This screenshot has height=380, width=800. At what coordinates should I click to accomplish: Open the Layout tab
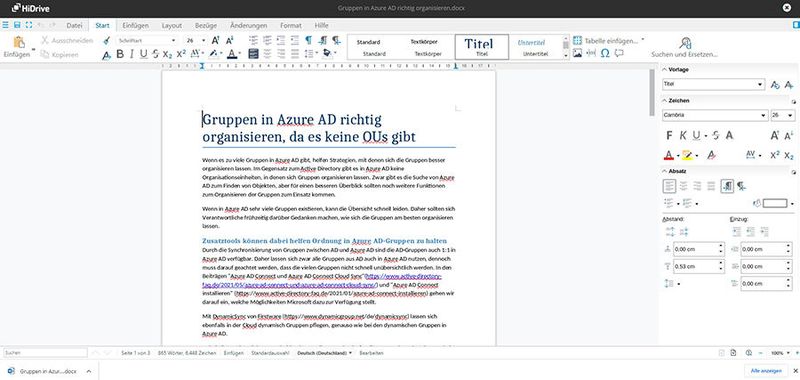[x=171, y=25]
